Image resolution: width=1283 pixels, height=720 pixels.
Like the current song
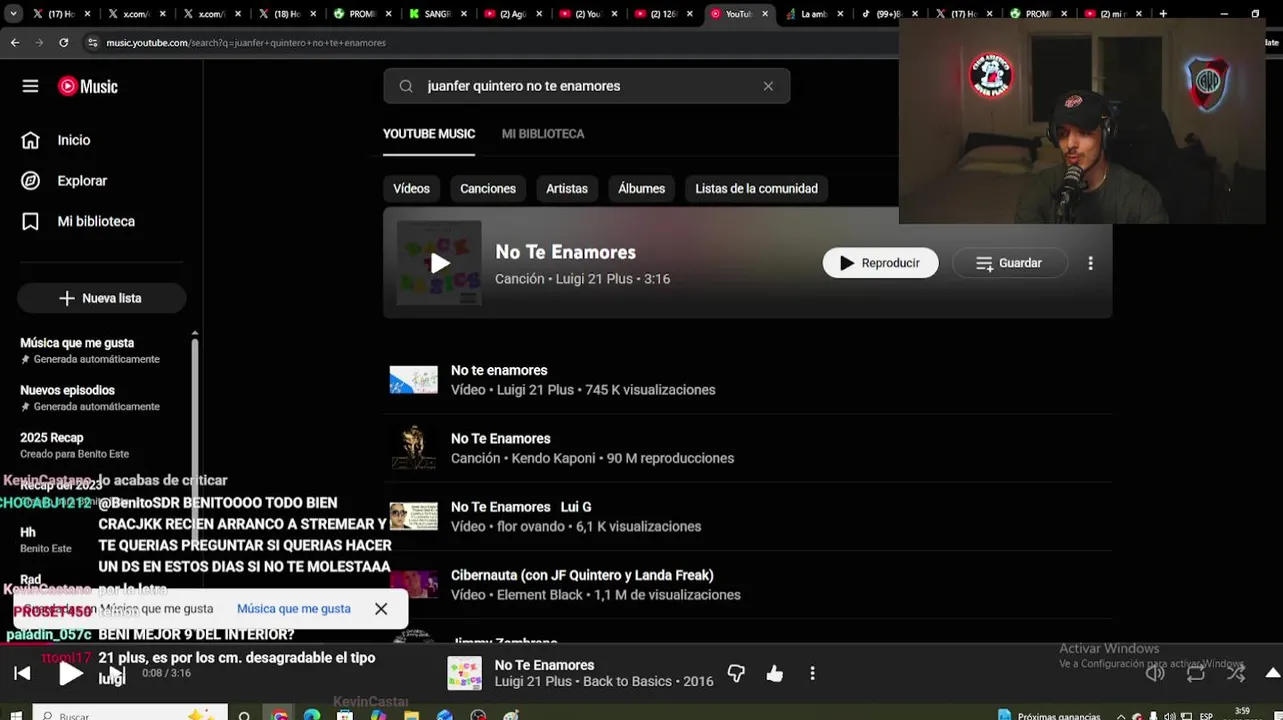pos(774,673)
